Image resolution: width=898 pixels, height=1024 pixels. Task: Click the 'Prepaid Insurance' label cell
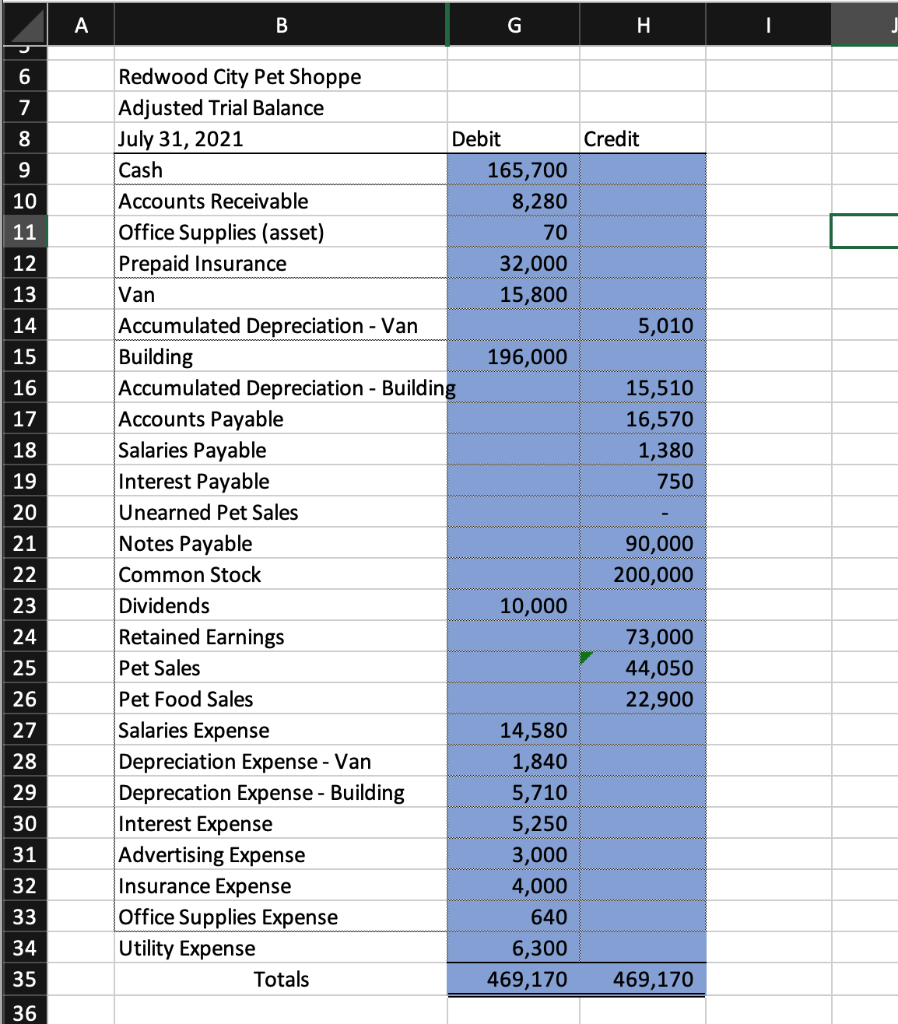(x=281, y=263)
